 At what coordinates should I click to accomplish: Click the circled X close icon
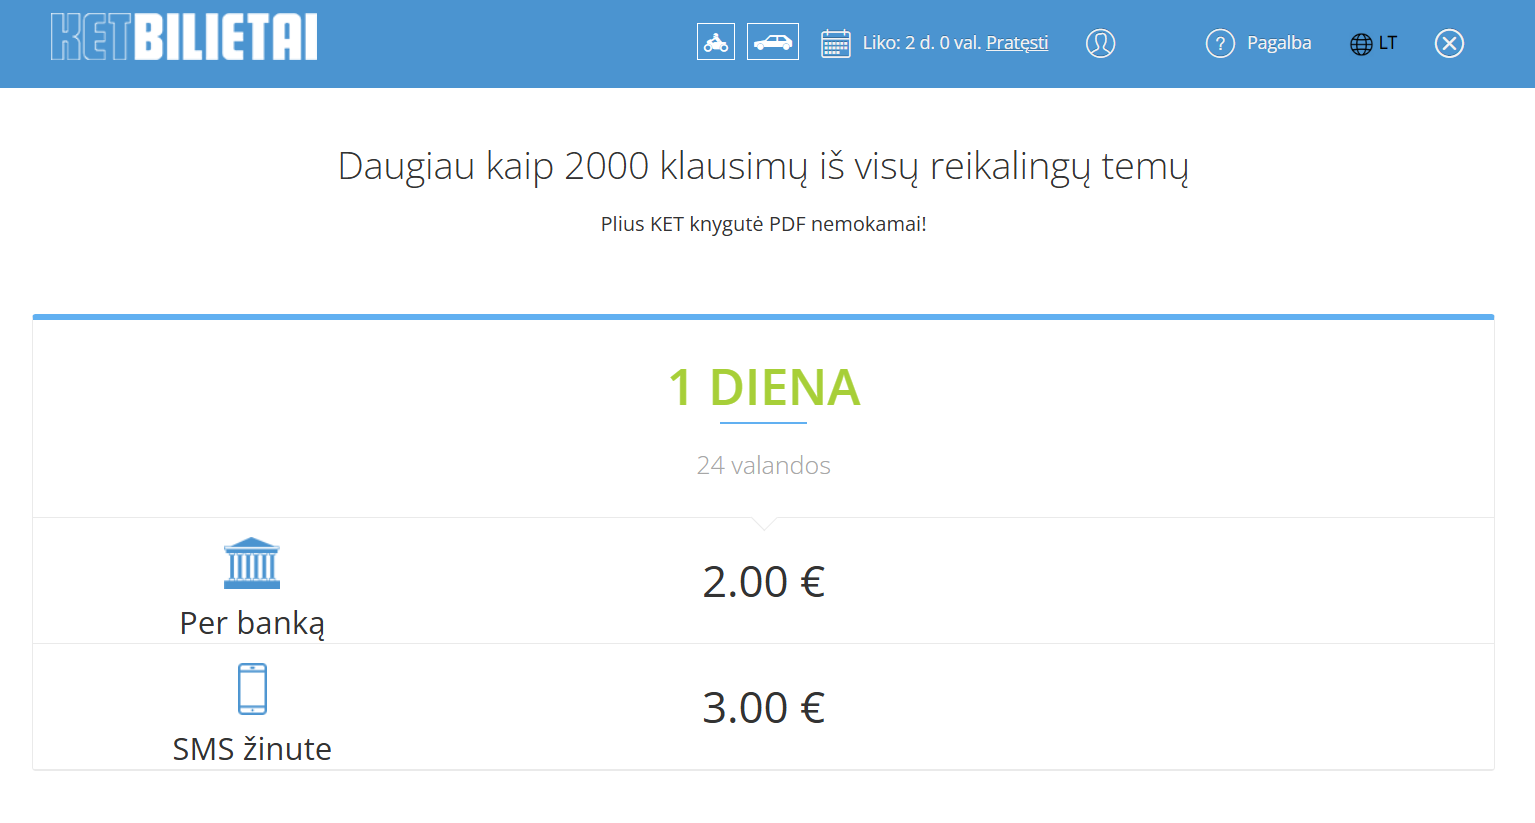1449,43
